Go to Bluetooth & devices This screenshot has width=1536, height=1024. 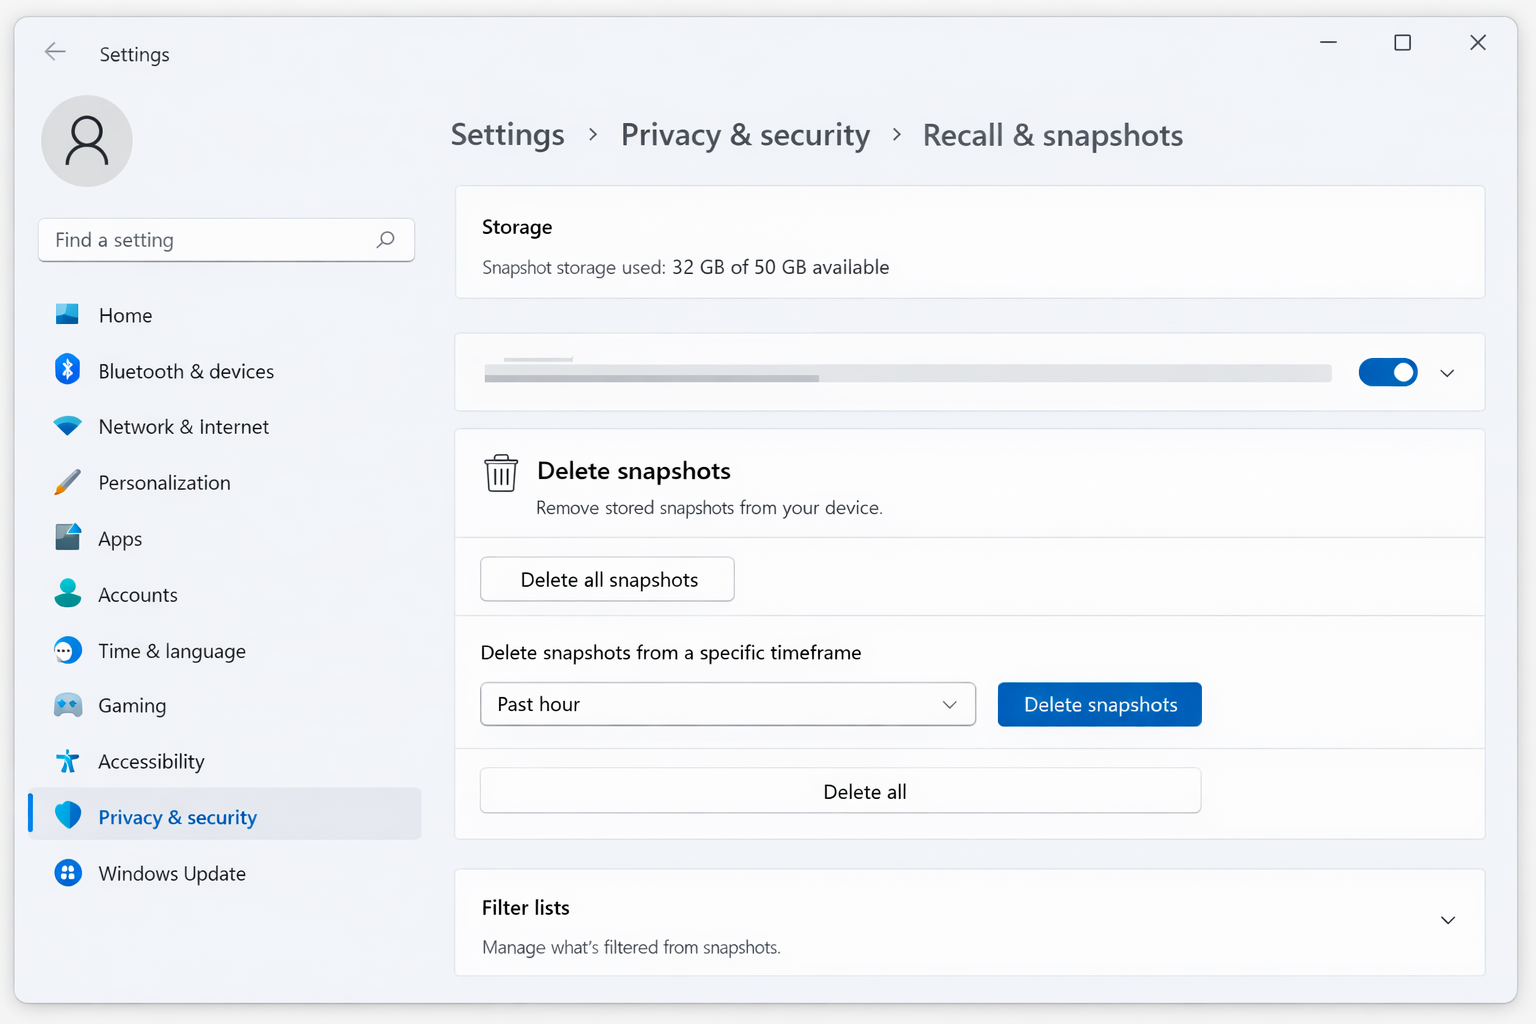[x=186, y=372]
